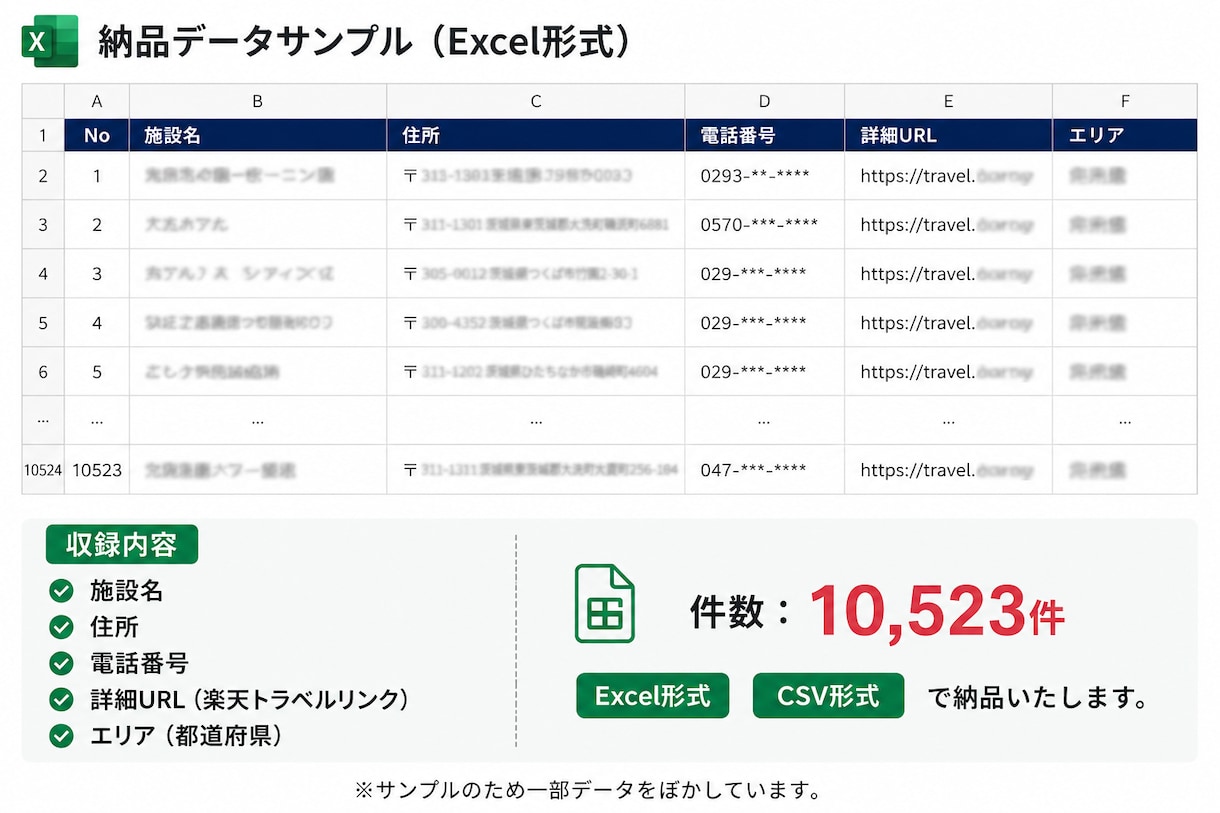The height and width of the screenshot is (813, 1220).
Task: Click phone cell 047-***-****
Action: (x=765, y=470)
